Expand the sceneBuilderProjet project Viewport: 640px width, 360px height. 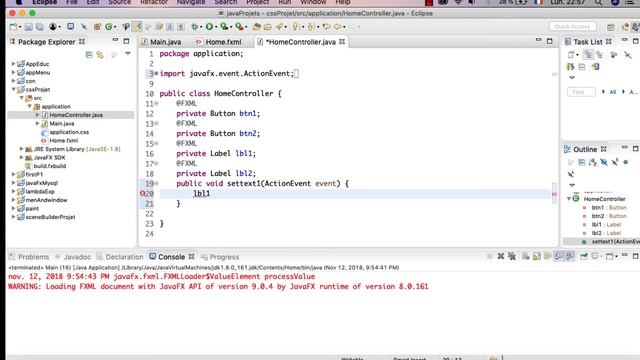tap(13, 217)
